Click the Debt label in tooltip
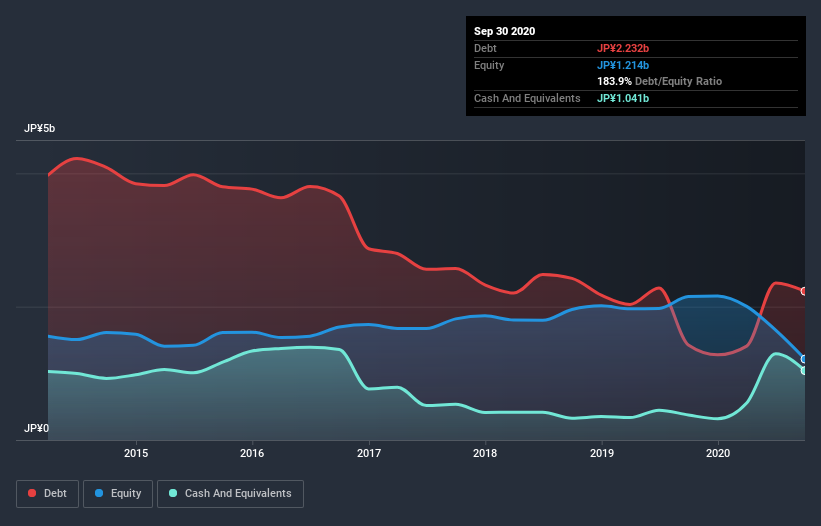This screenshot has height=526, width=821. coord(485,48)
